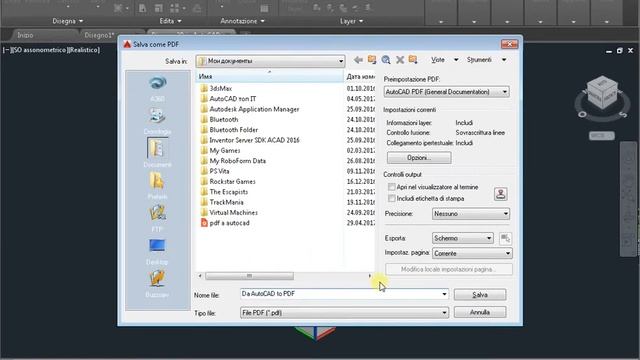Click the horizontal scrollbar thumb in file list
The width and height of the screenshot is (640, 360).
(249, 276)
